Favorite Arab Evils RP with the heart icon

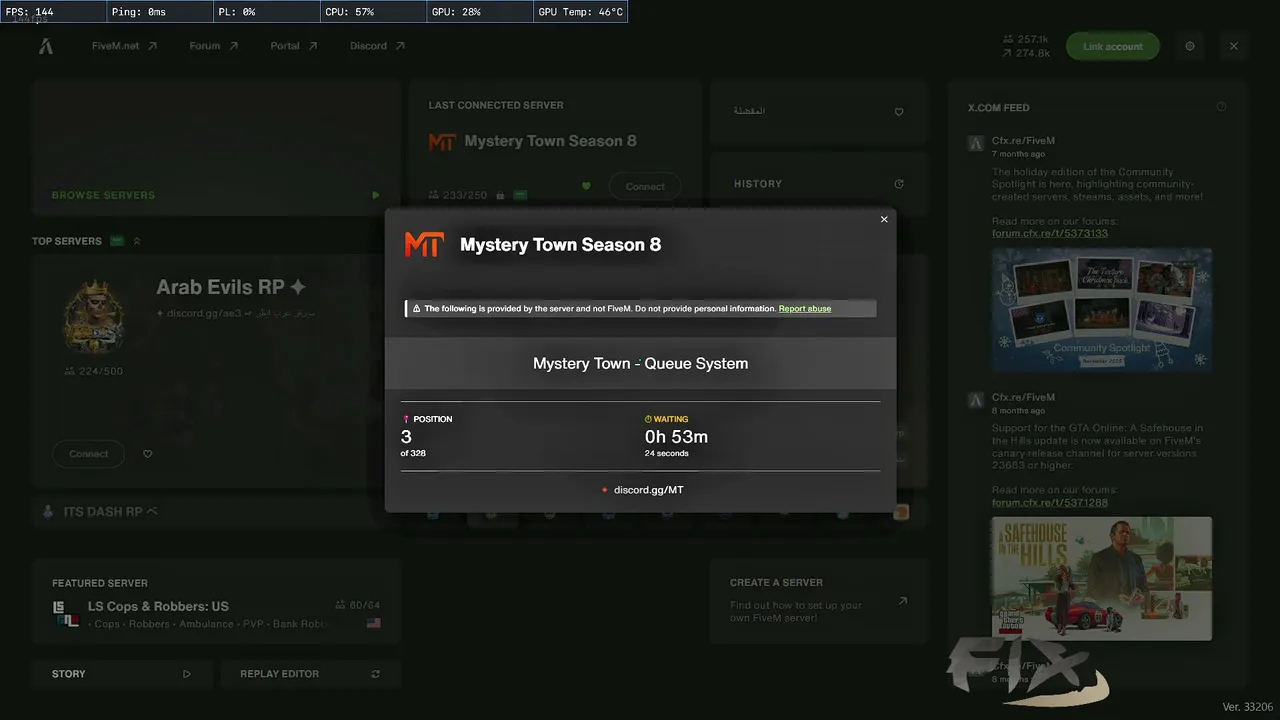(x=148, y=454)
